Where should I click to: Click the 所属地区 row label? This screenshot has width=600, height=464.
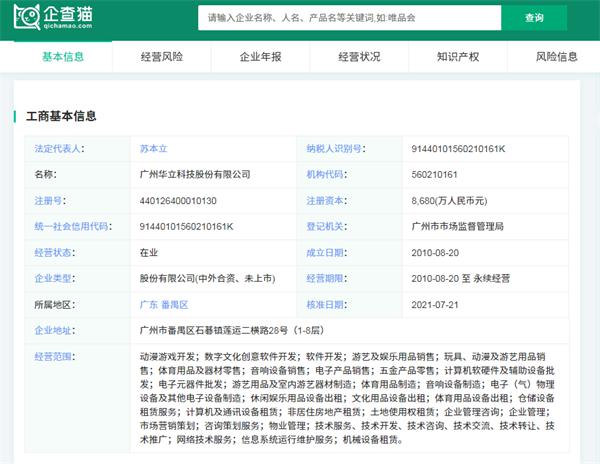point(54,304)
